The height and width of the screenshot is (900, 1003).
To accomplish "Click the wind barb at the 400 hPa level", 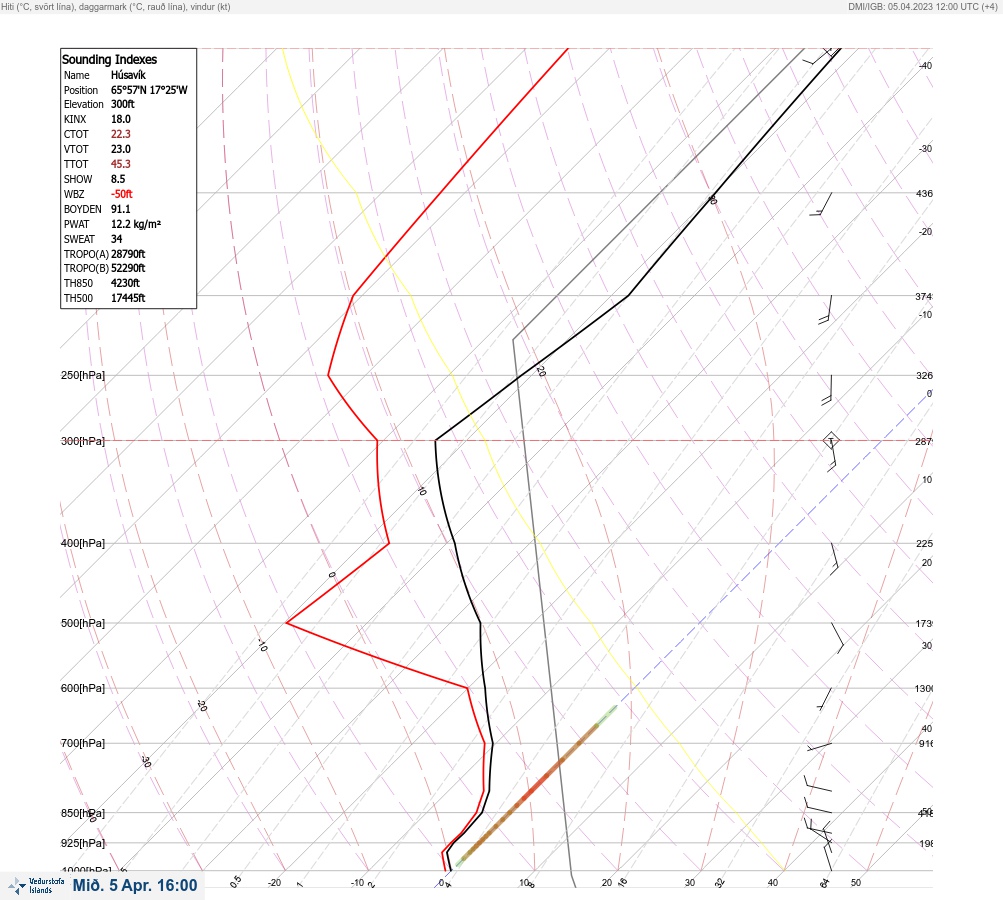I will point(834,558).
